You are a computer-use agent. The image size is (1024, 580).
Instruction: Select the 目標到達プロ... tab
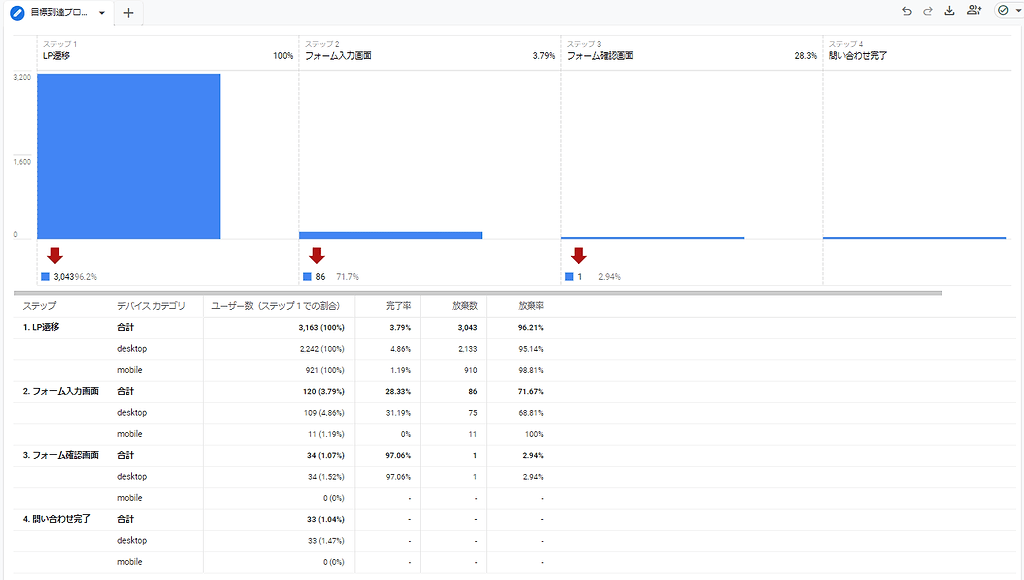click(59, 12)
